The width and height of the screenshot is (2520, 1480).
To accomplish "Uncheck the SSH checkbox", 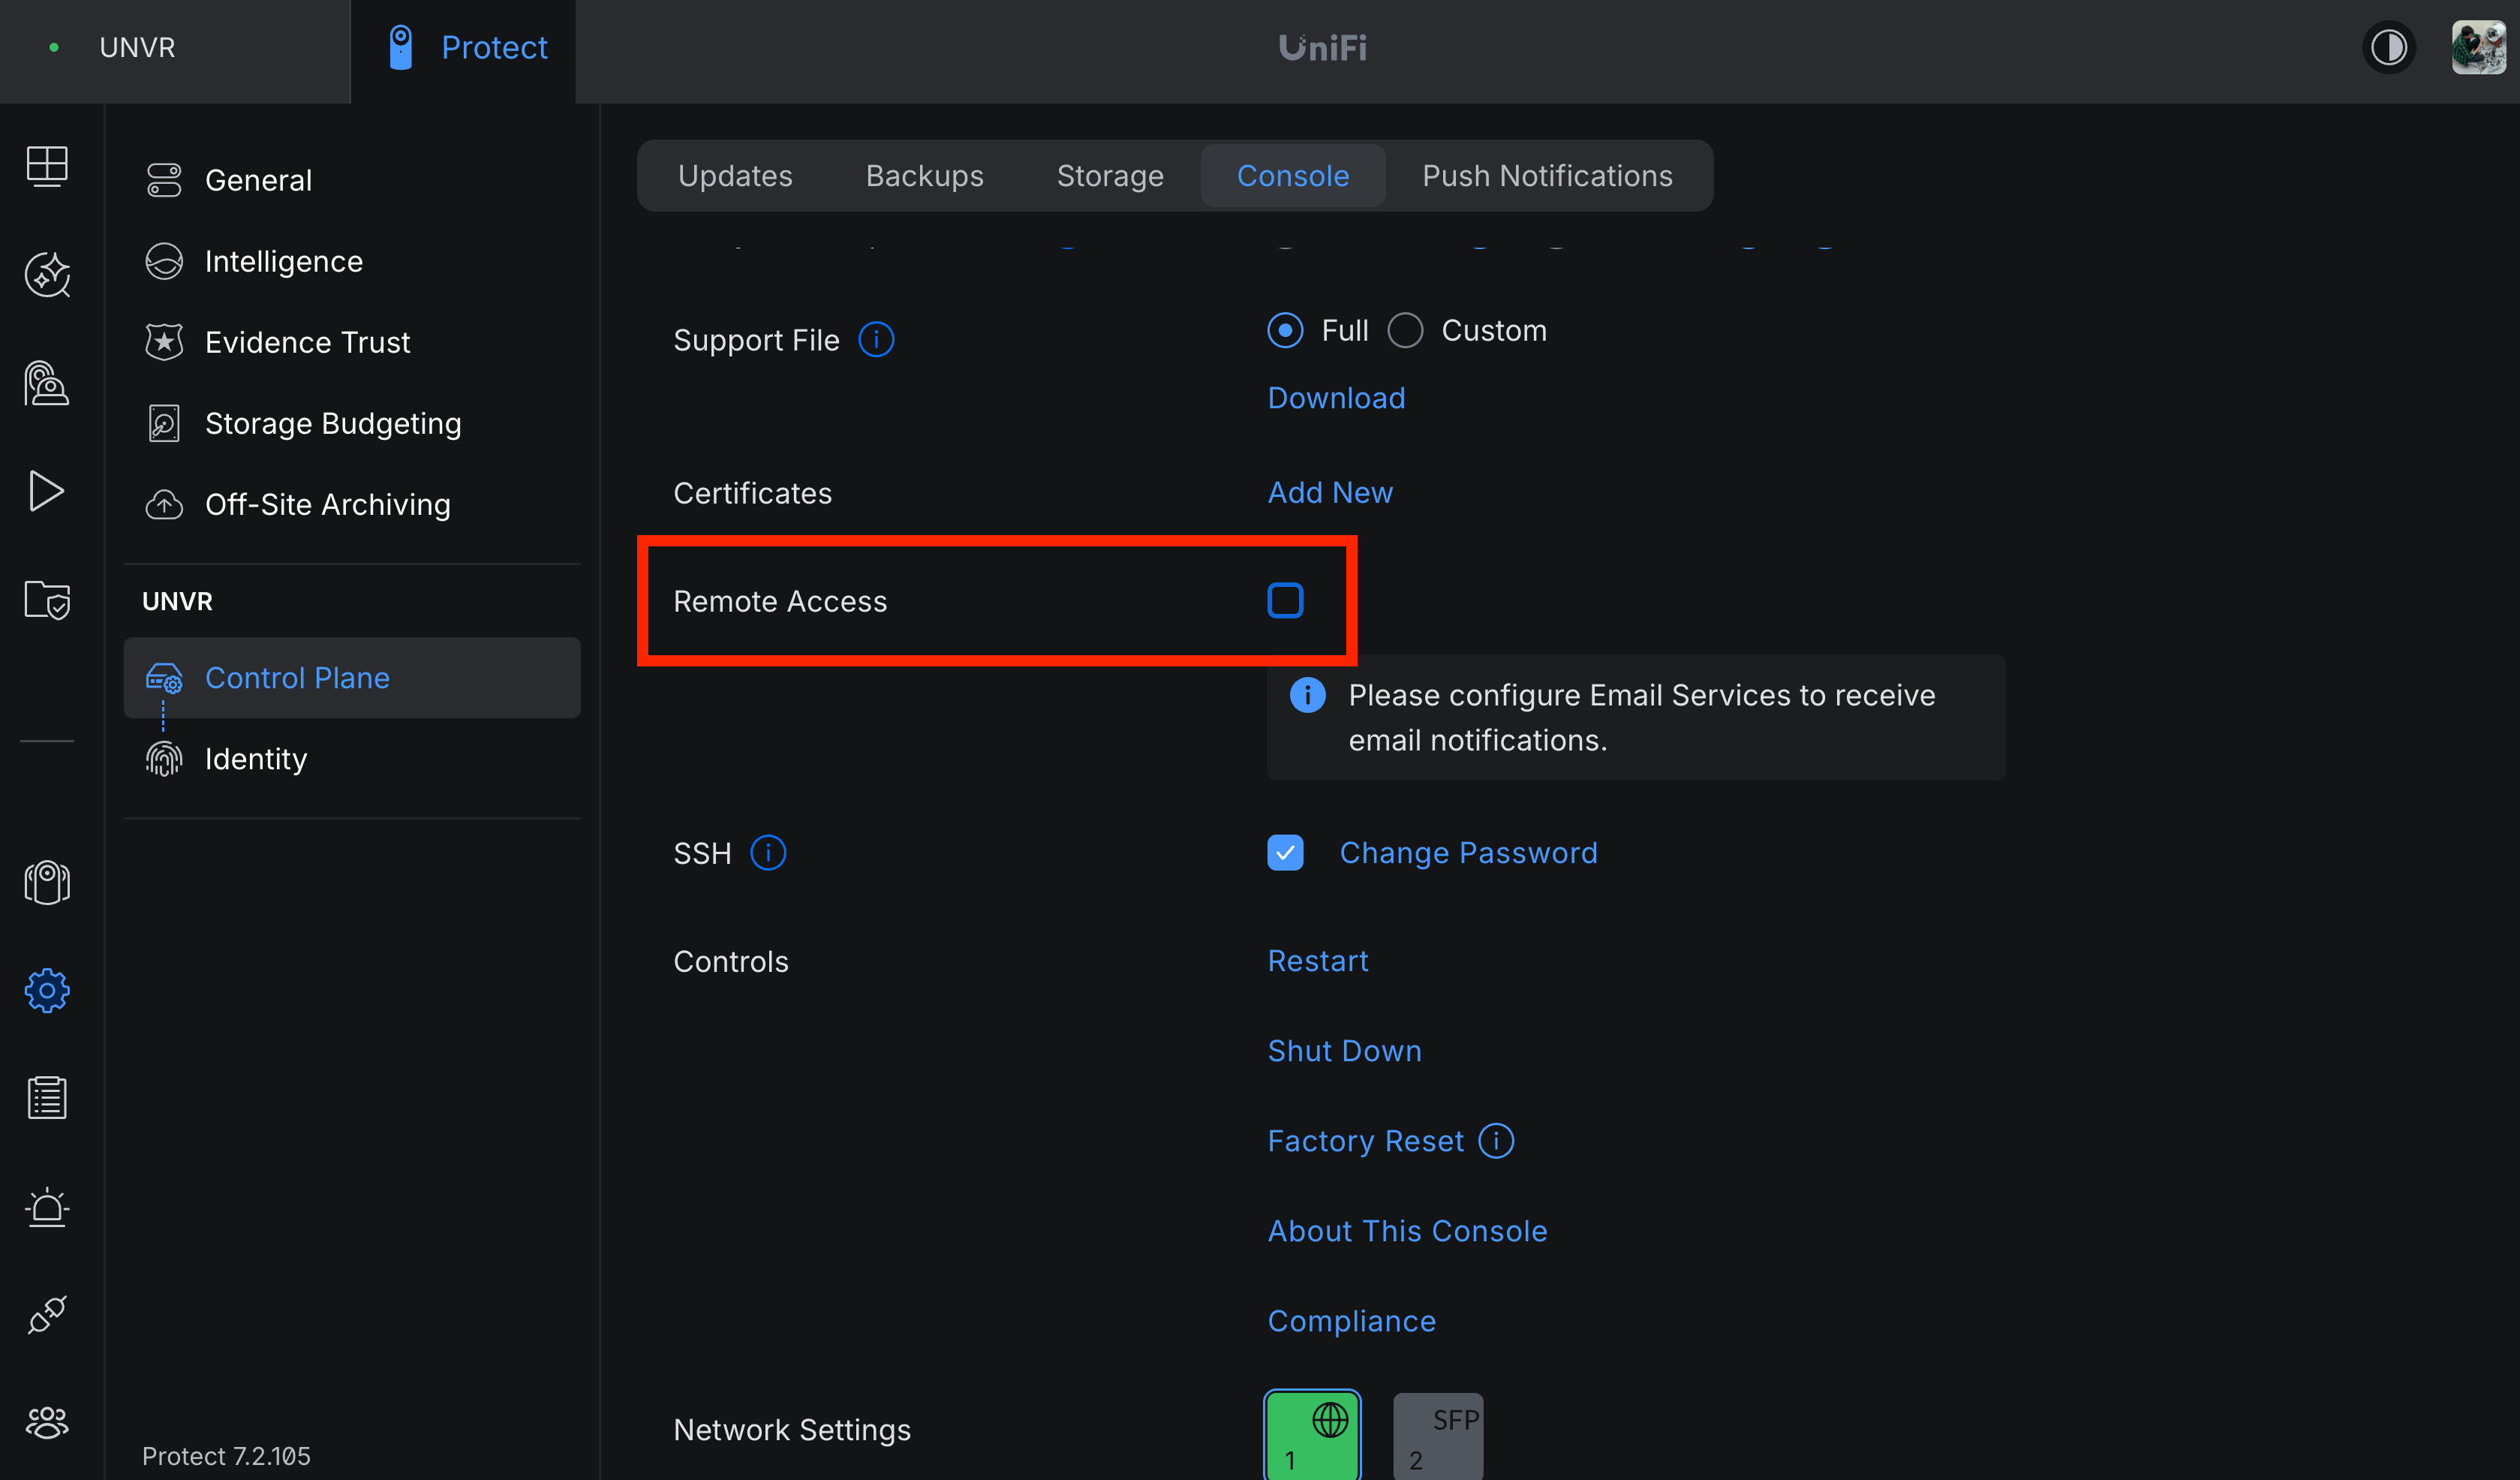I will coord(1285,853).
